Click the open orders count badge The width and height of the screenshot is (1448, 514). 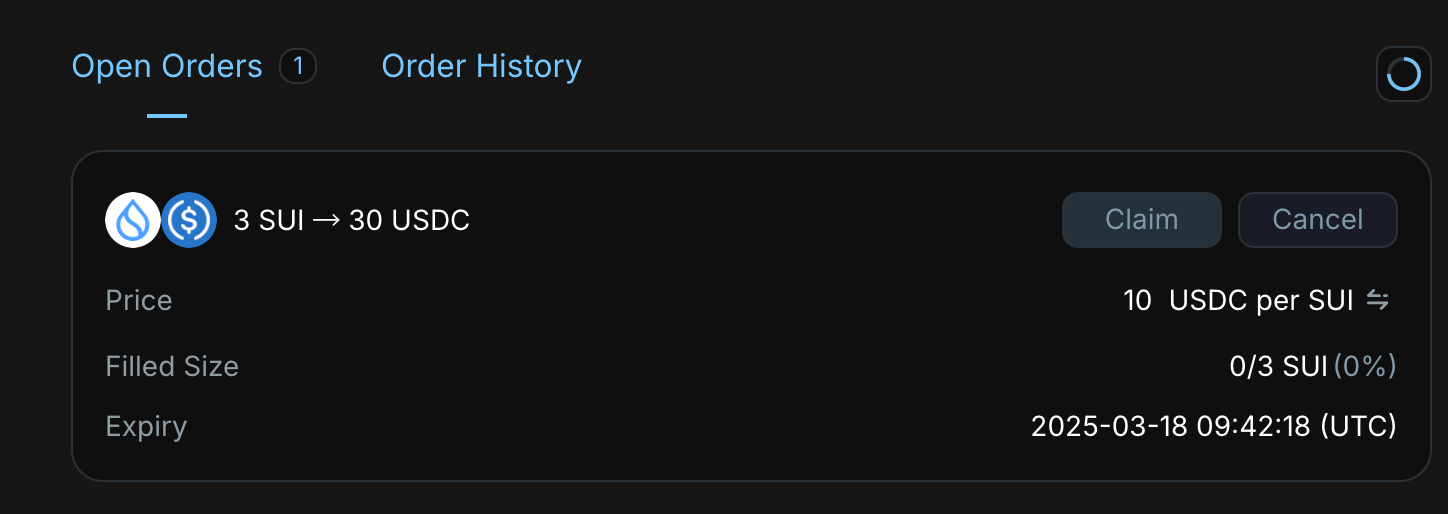tap(298, 67)
